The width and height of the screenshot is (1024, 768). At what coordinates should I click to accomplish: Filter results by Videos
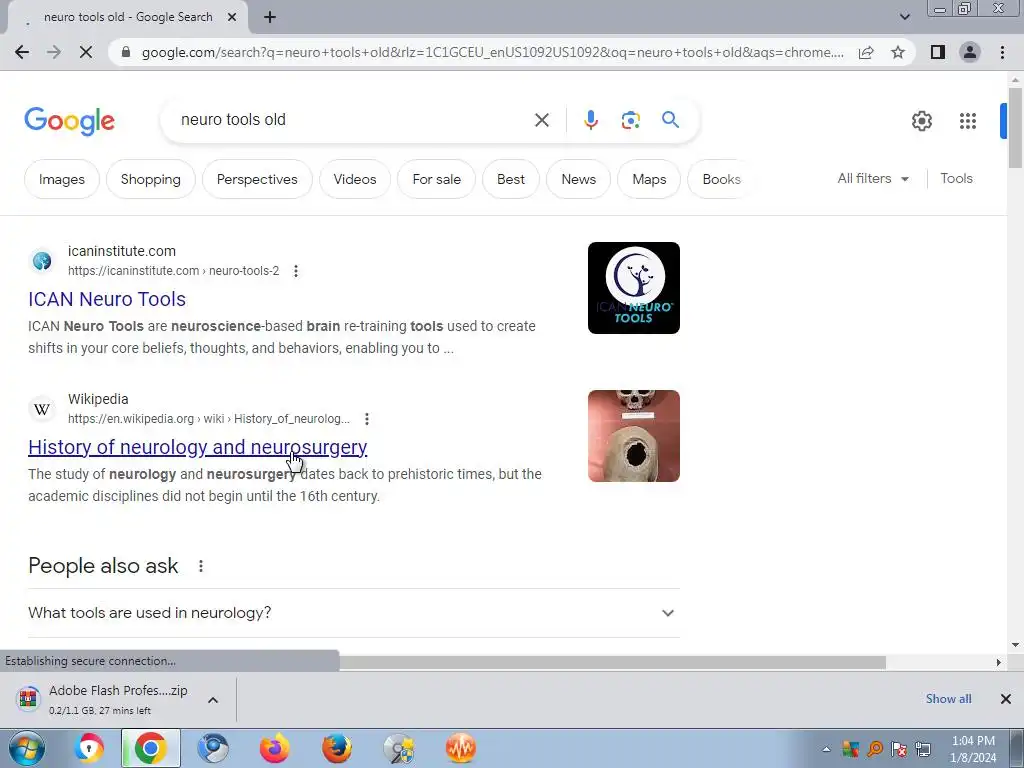[355, 179]
